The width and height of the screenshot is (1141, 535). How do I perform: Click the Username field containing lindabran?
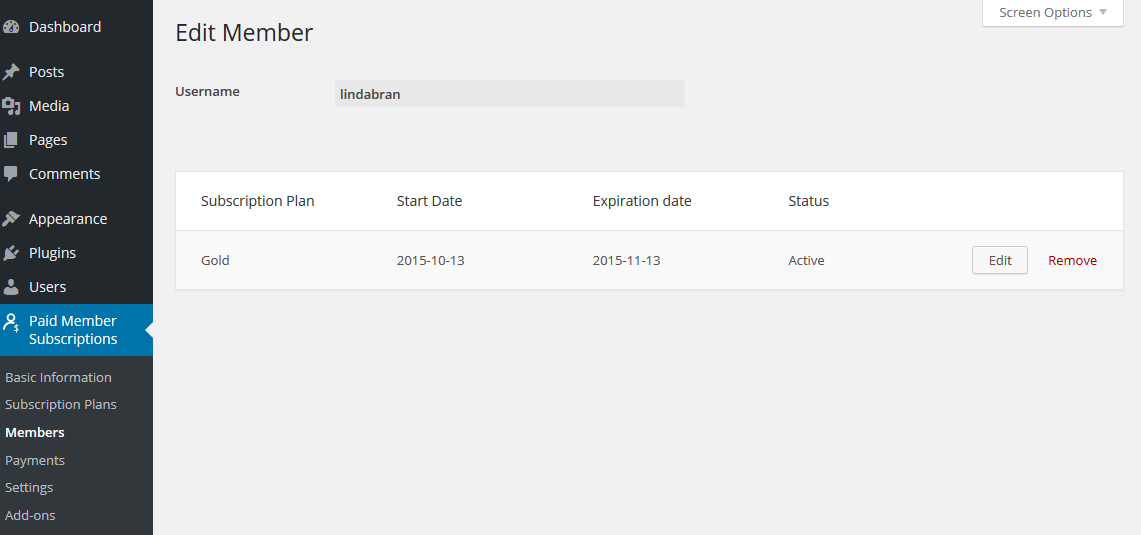(510, 94)
